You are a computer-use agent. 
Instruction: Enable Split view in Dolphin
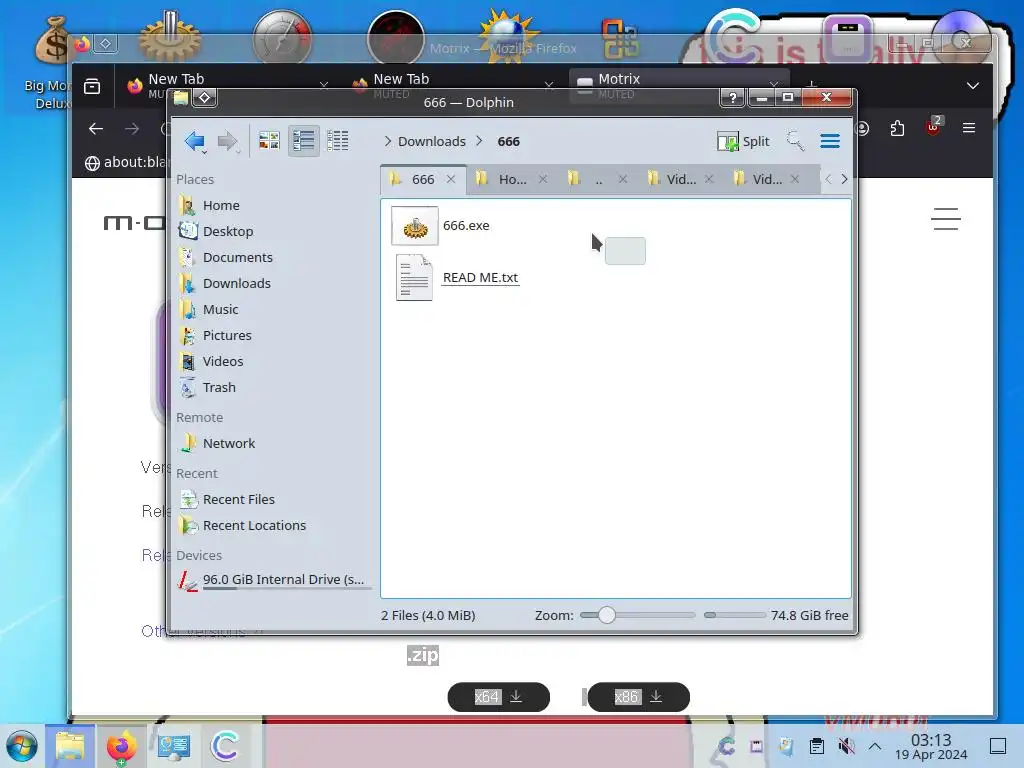pos(744,141)
